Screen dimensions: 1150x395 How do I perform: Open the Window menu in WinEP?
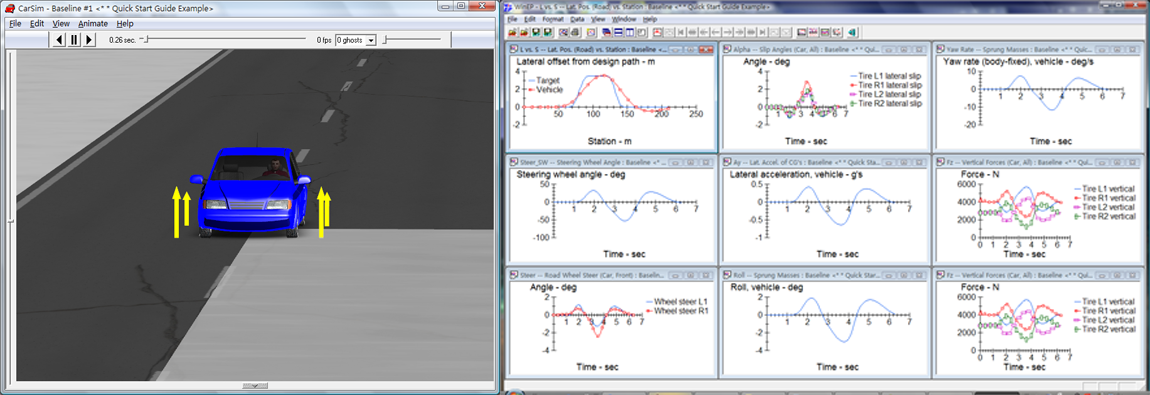click(624, 18)
